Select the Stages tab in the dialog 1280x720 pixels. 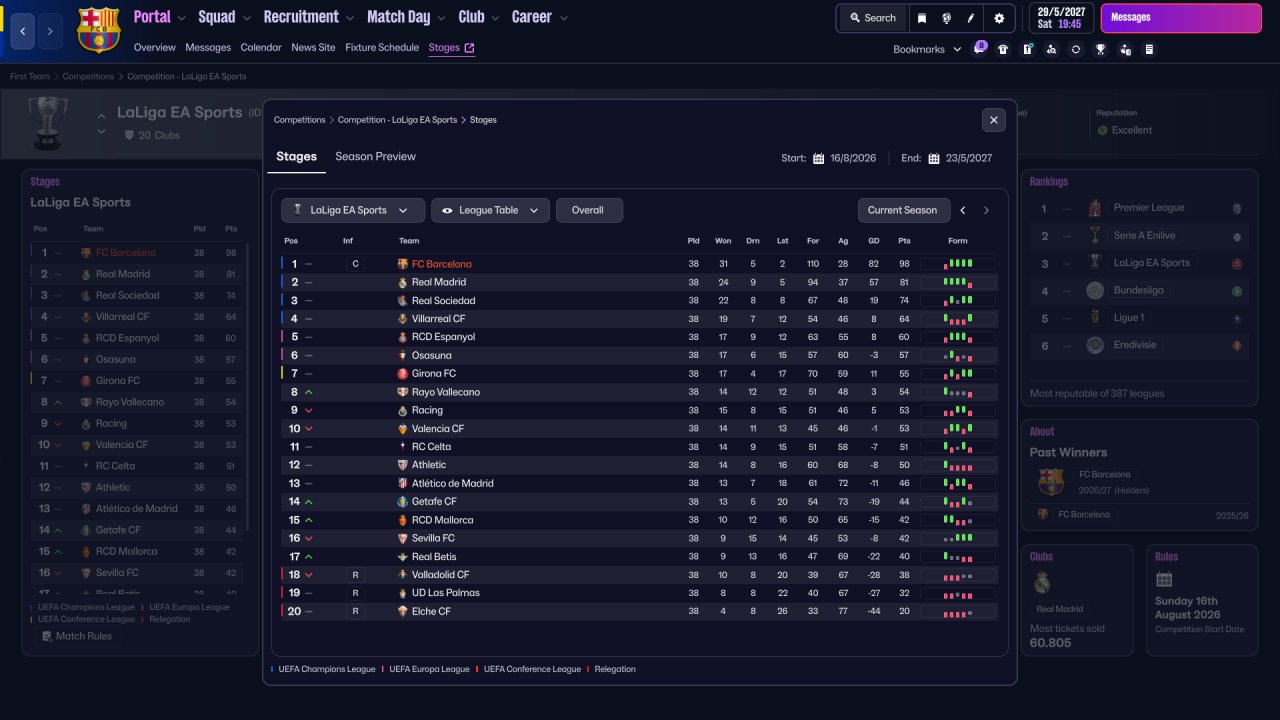(296, 157)
